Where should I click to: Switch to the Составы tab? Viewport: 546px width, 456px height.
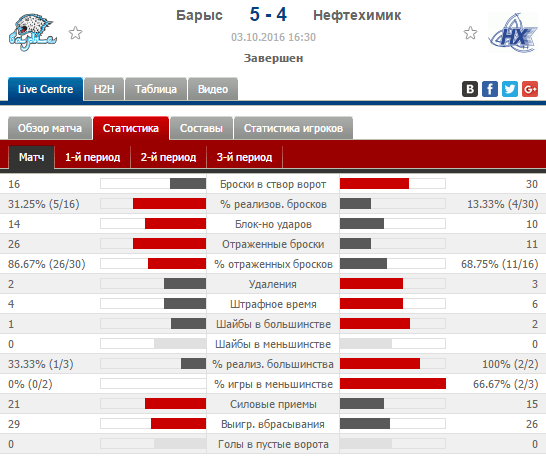[x=201, y=128]
